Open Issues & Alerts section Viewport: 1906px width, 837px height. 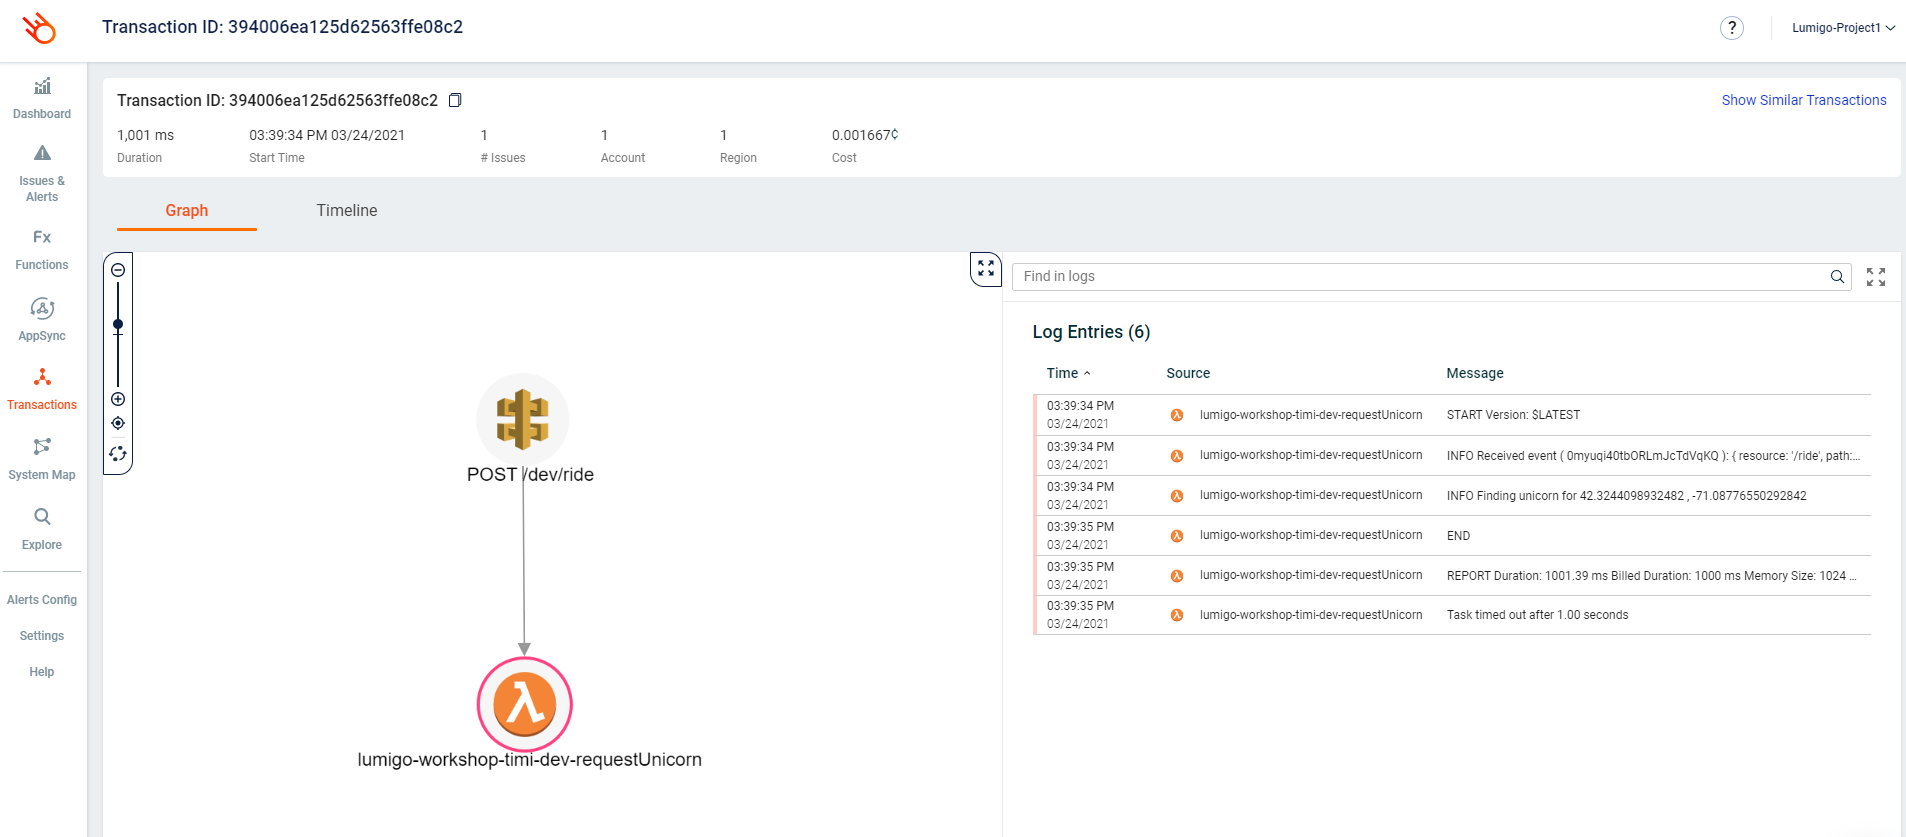click(42, 173)
